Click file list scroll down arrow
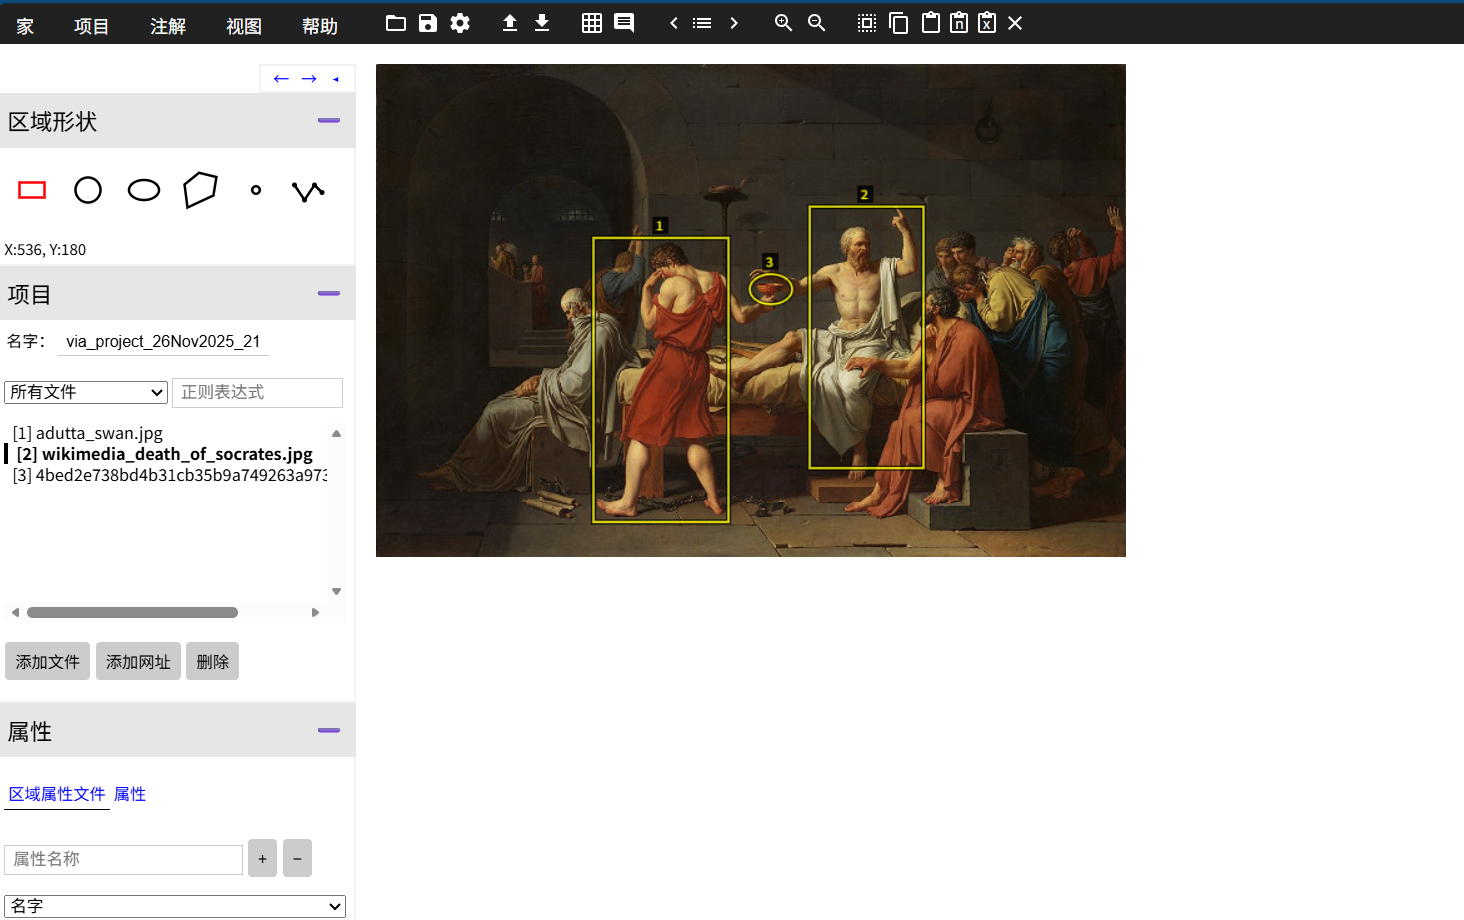The height and width of the screenshot is (920, 1464). [x=337, y=591]
